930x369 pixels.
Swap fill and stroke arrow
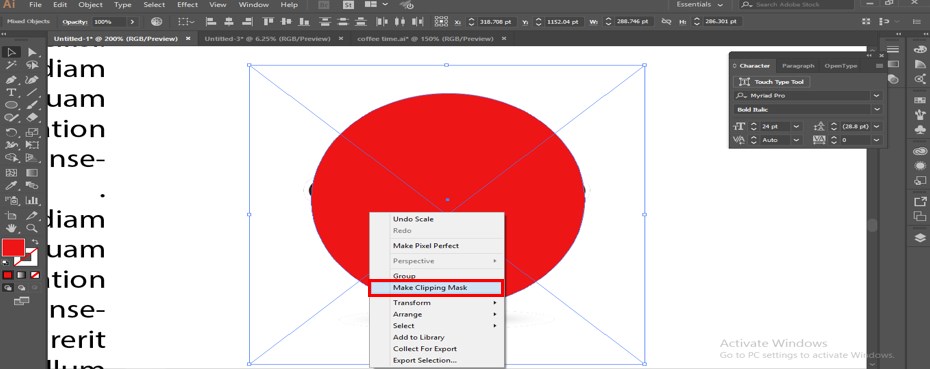tap(34, 242)
